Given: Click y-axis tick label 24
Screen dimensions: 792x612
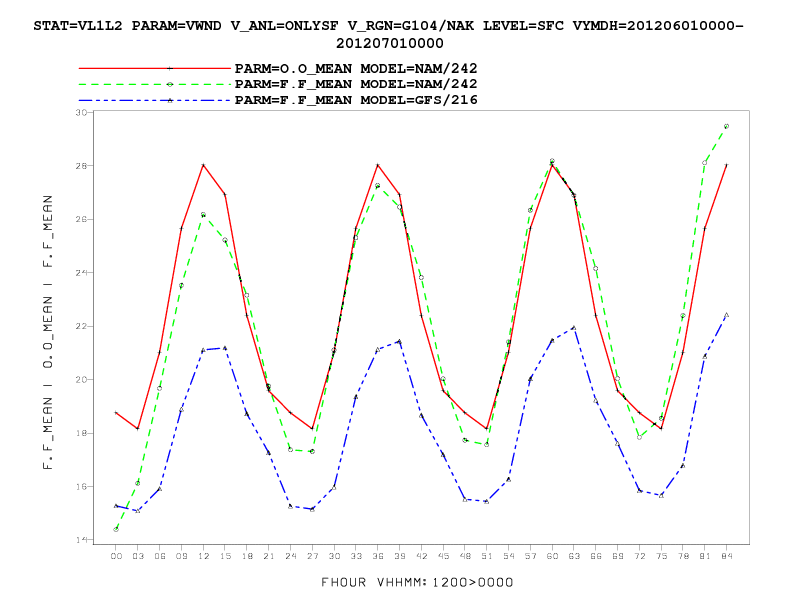Looking at the screenshot, I should pos(81,273).
